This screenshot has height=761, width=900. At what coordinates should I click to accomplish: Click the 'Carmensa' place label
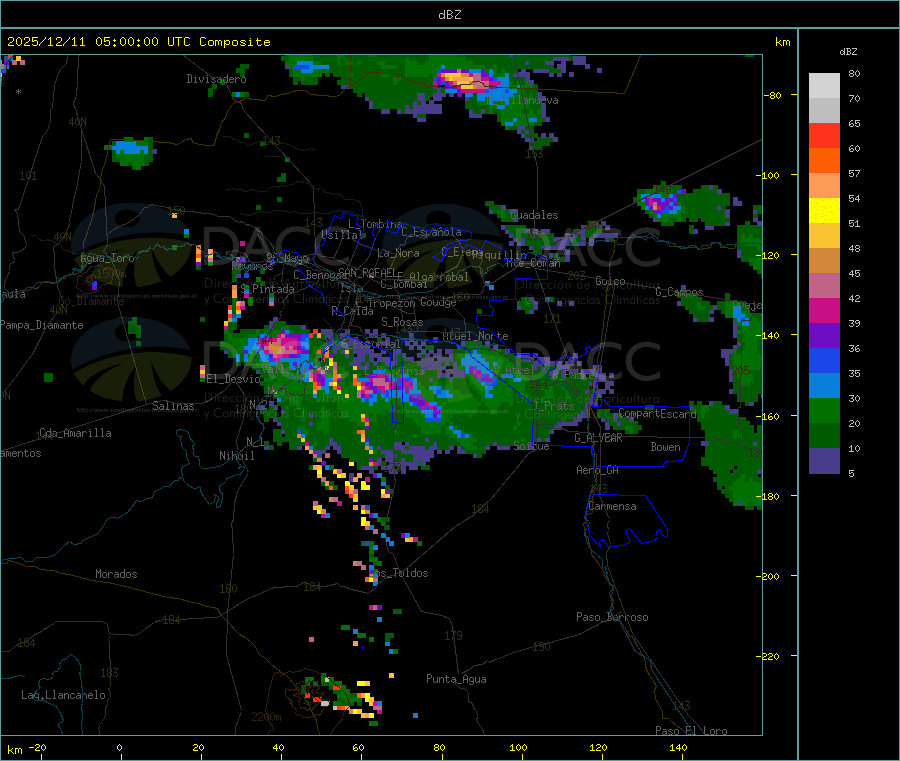pyautogui.click(x=612, y=506)
